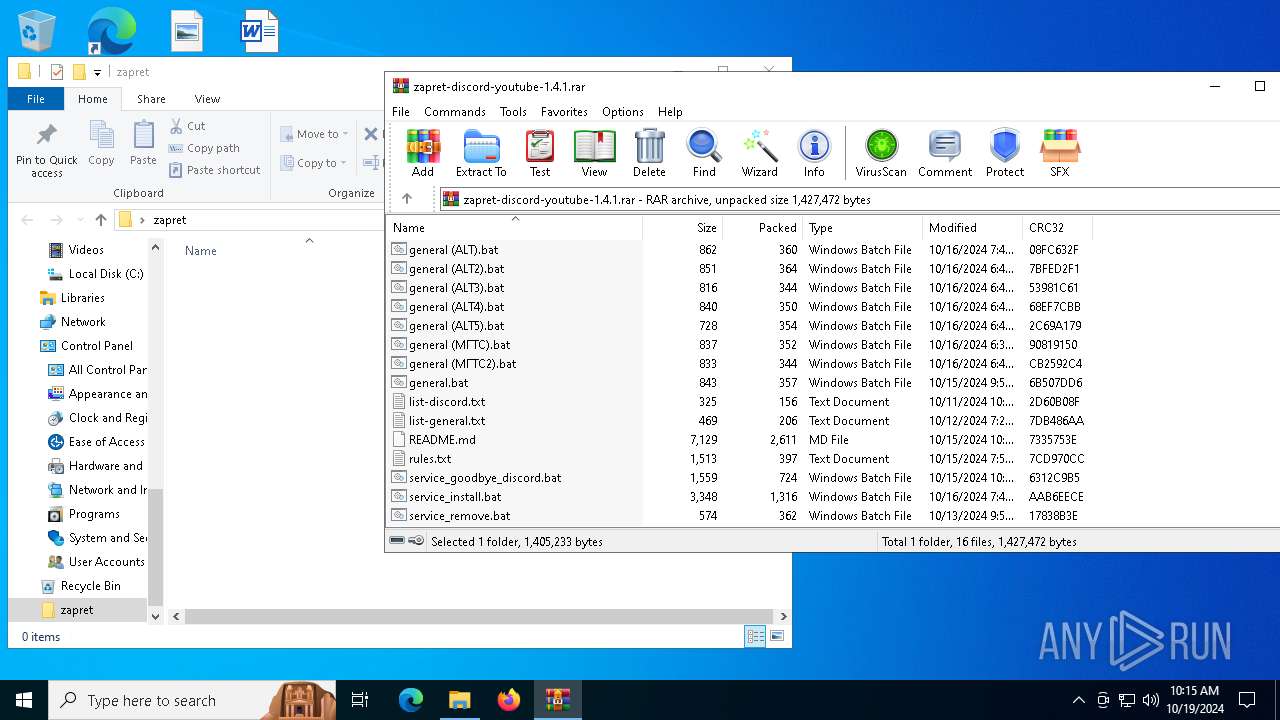
Task: Click Cut in Explorer clipboard group
Action: click(187, 126)
